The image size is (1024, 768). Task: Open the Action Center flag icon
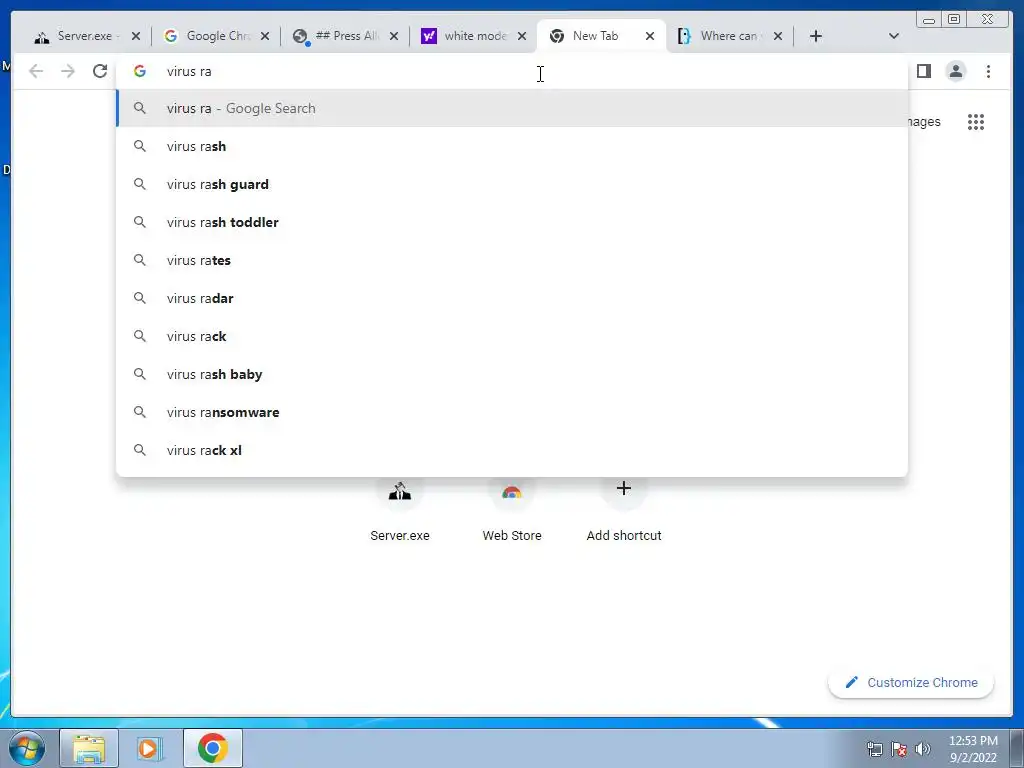tap(899, 749)
